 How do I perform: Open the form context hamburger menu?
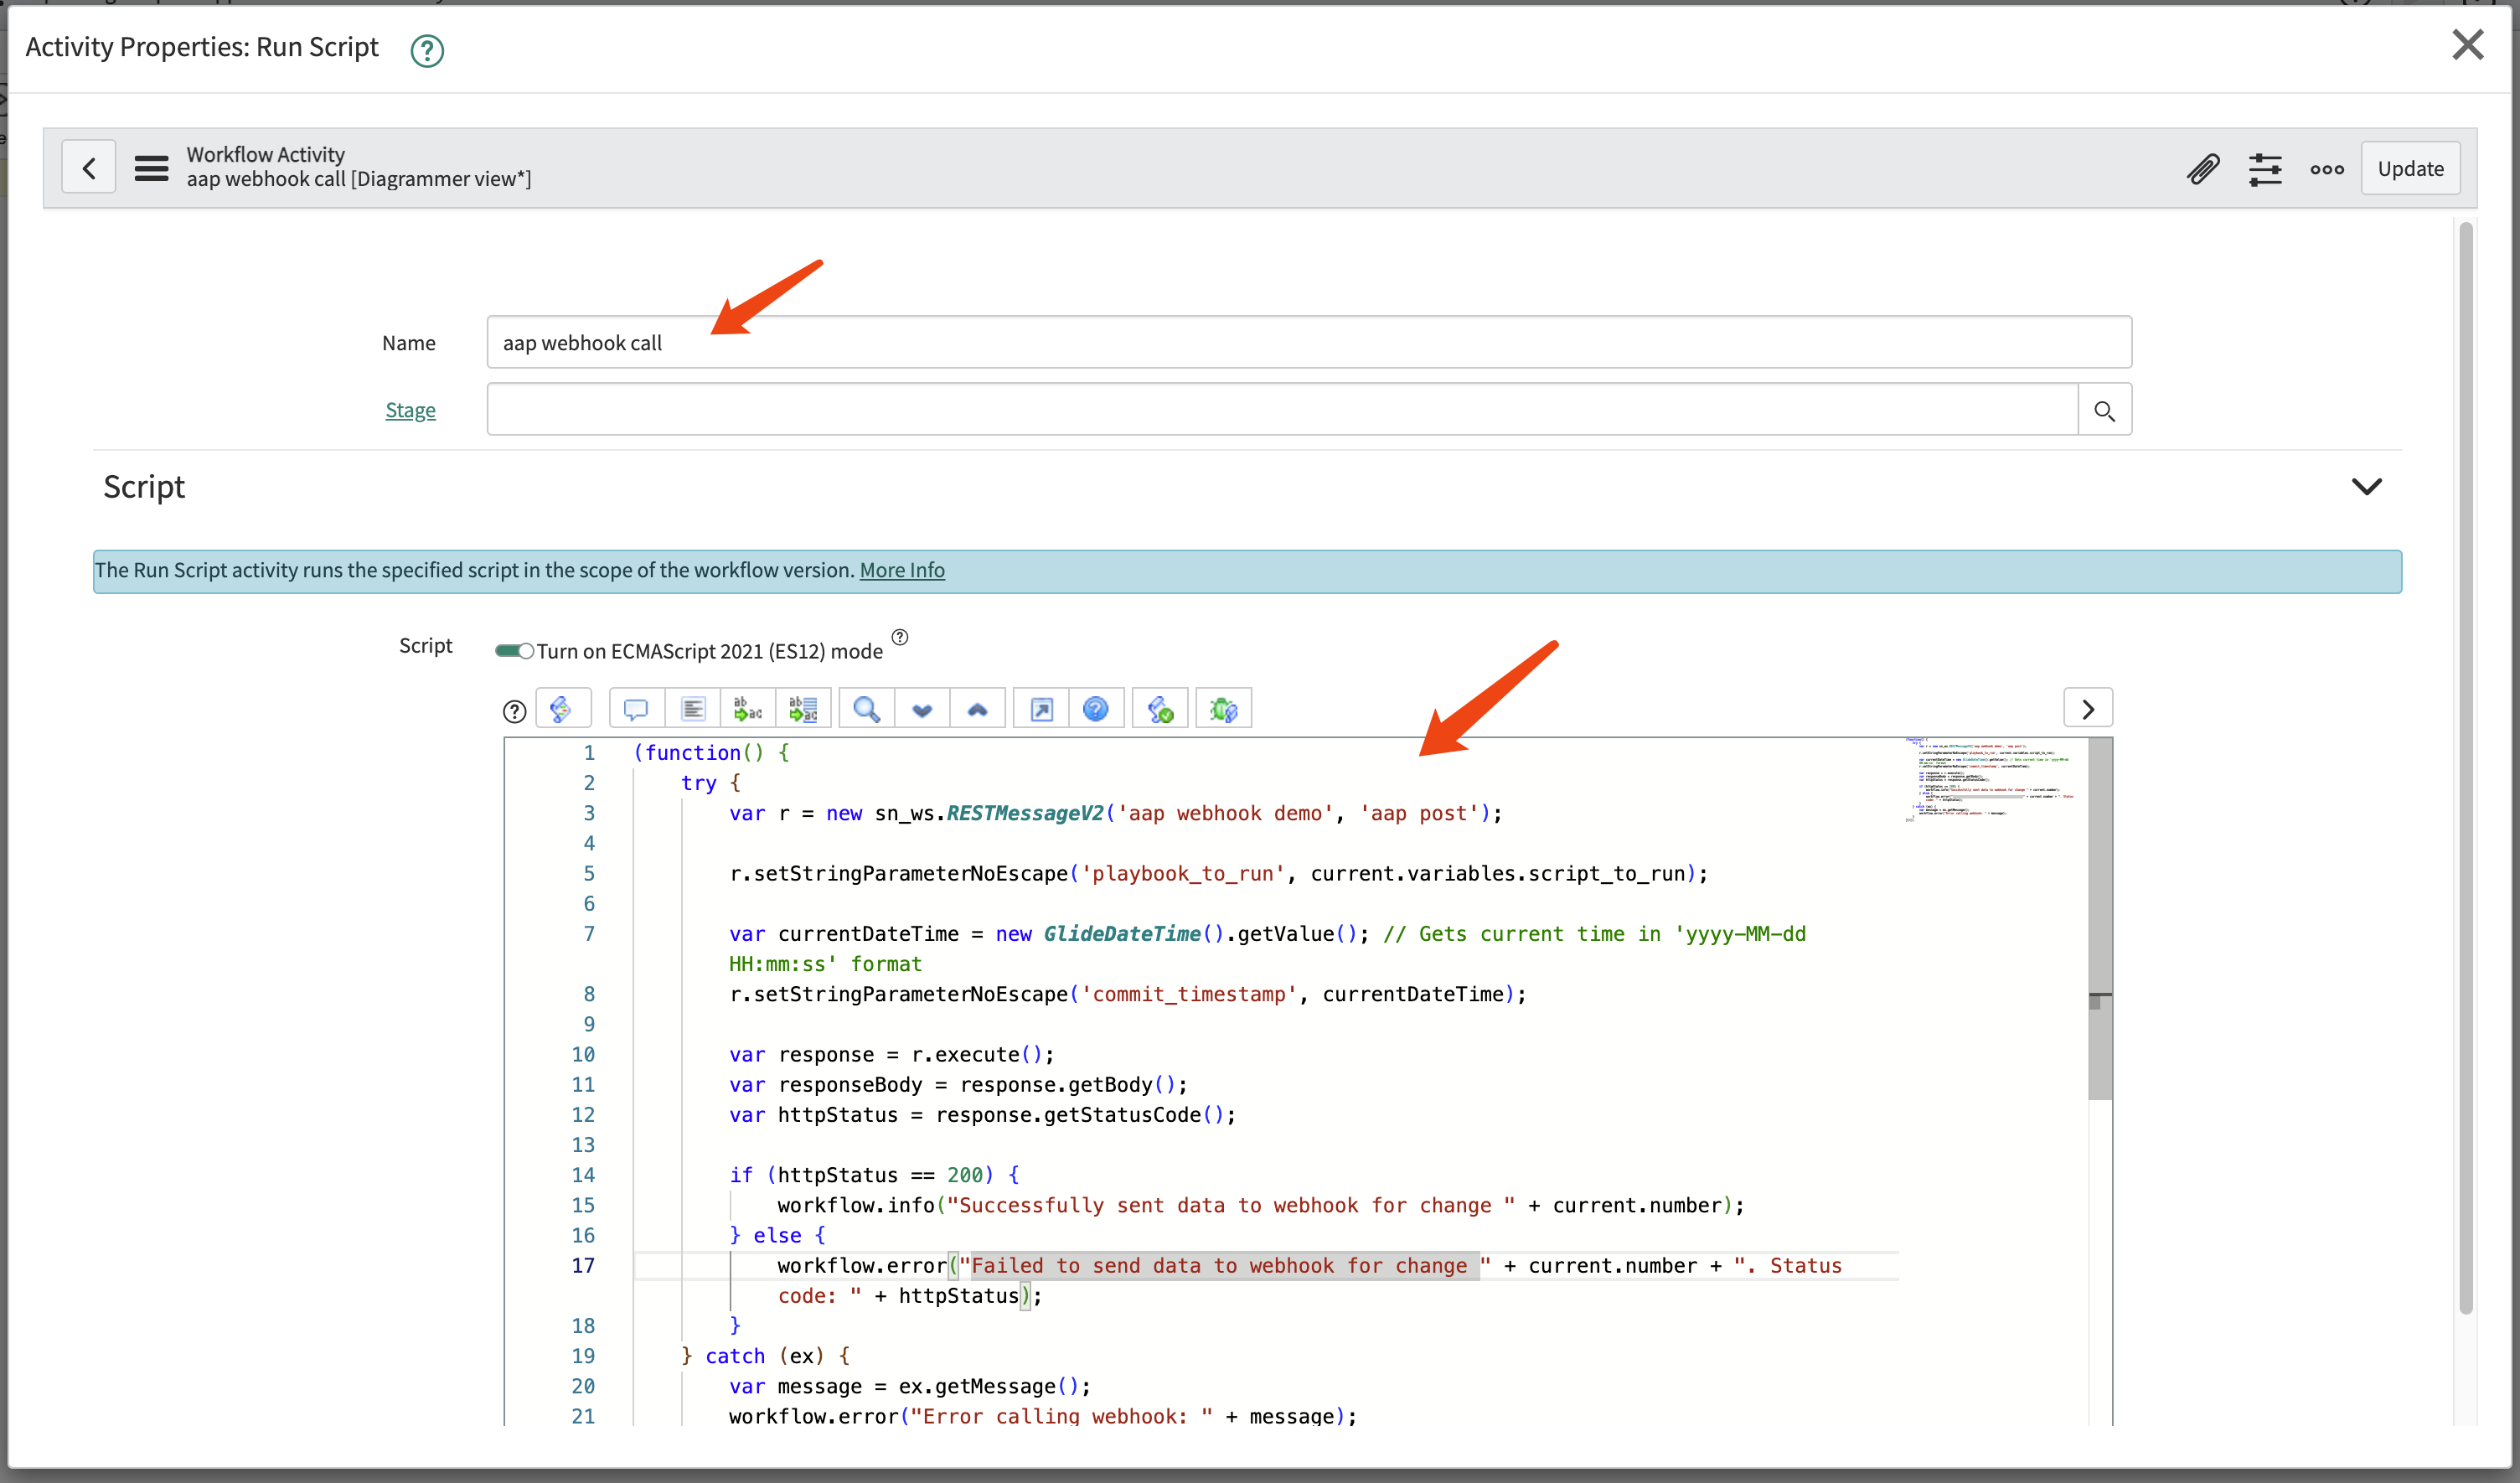click(151, 167)
